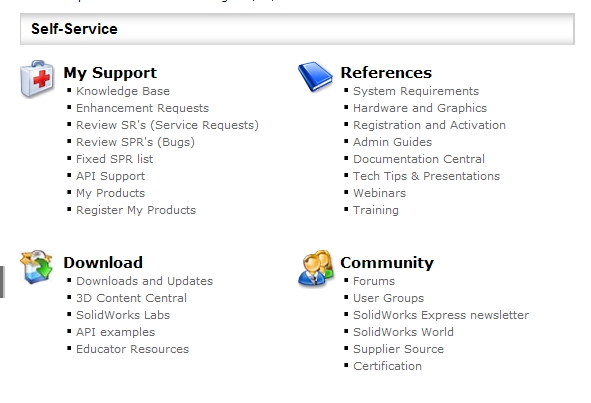Open Review SPR's (Bugs)
Viewport: 591px width, 403px height.
[135, 142]
